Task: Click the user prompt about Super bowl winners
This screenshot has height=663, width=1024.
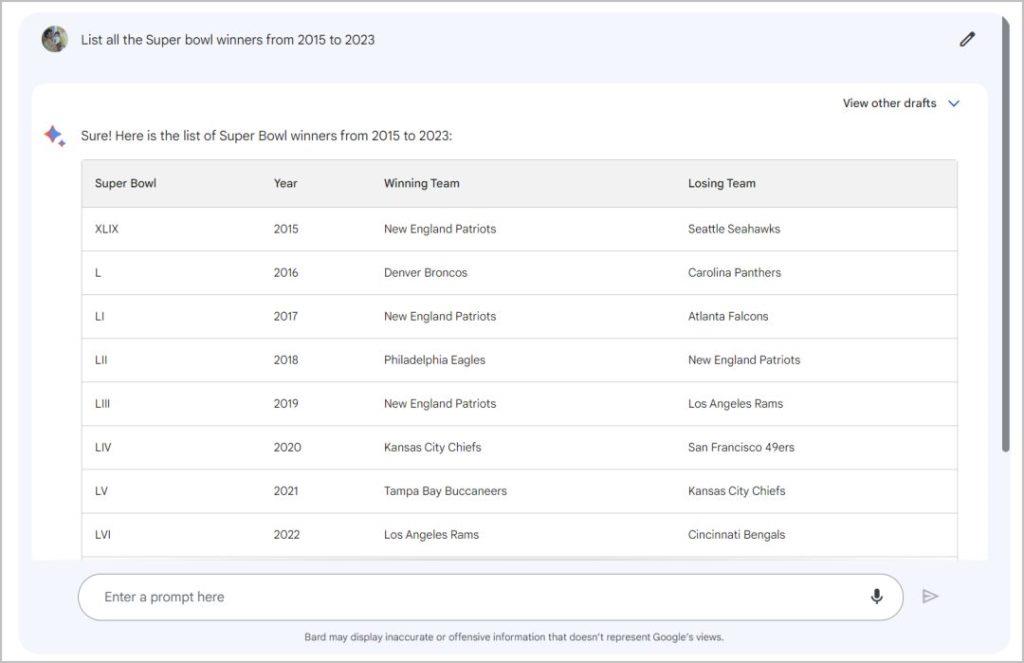Action: pyautogui.click(x=228, y=40)
